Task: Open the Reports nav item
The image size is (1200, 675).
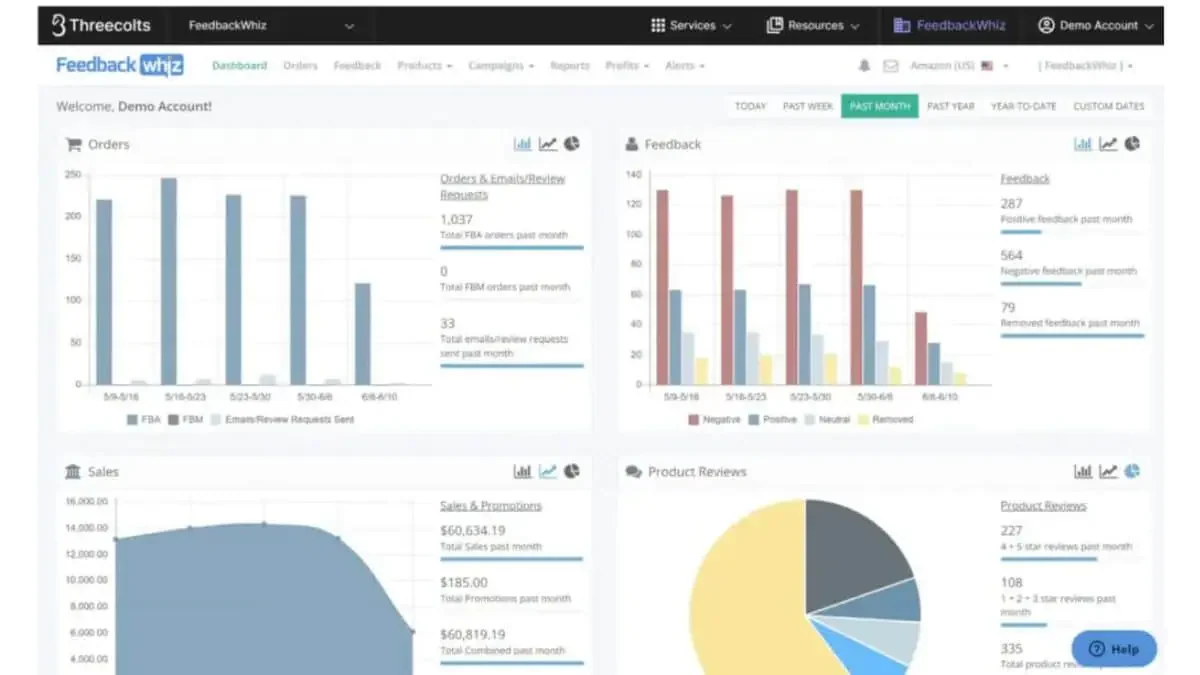Action: pos(570,66)
